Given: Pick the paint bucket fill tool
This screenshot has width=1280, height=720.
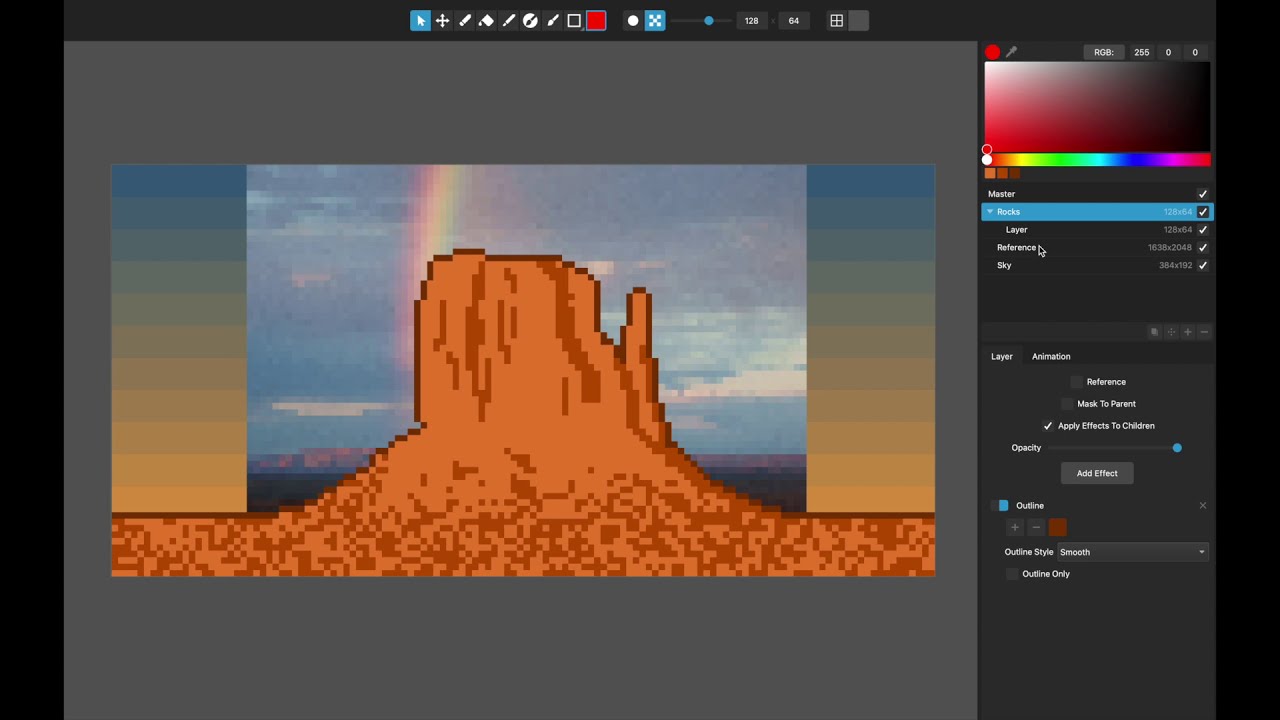Looking at the screenshot, I should click(x=486, y=20).
